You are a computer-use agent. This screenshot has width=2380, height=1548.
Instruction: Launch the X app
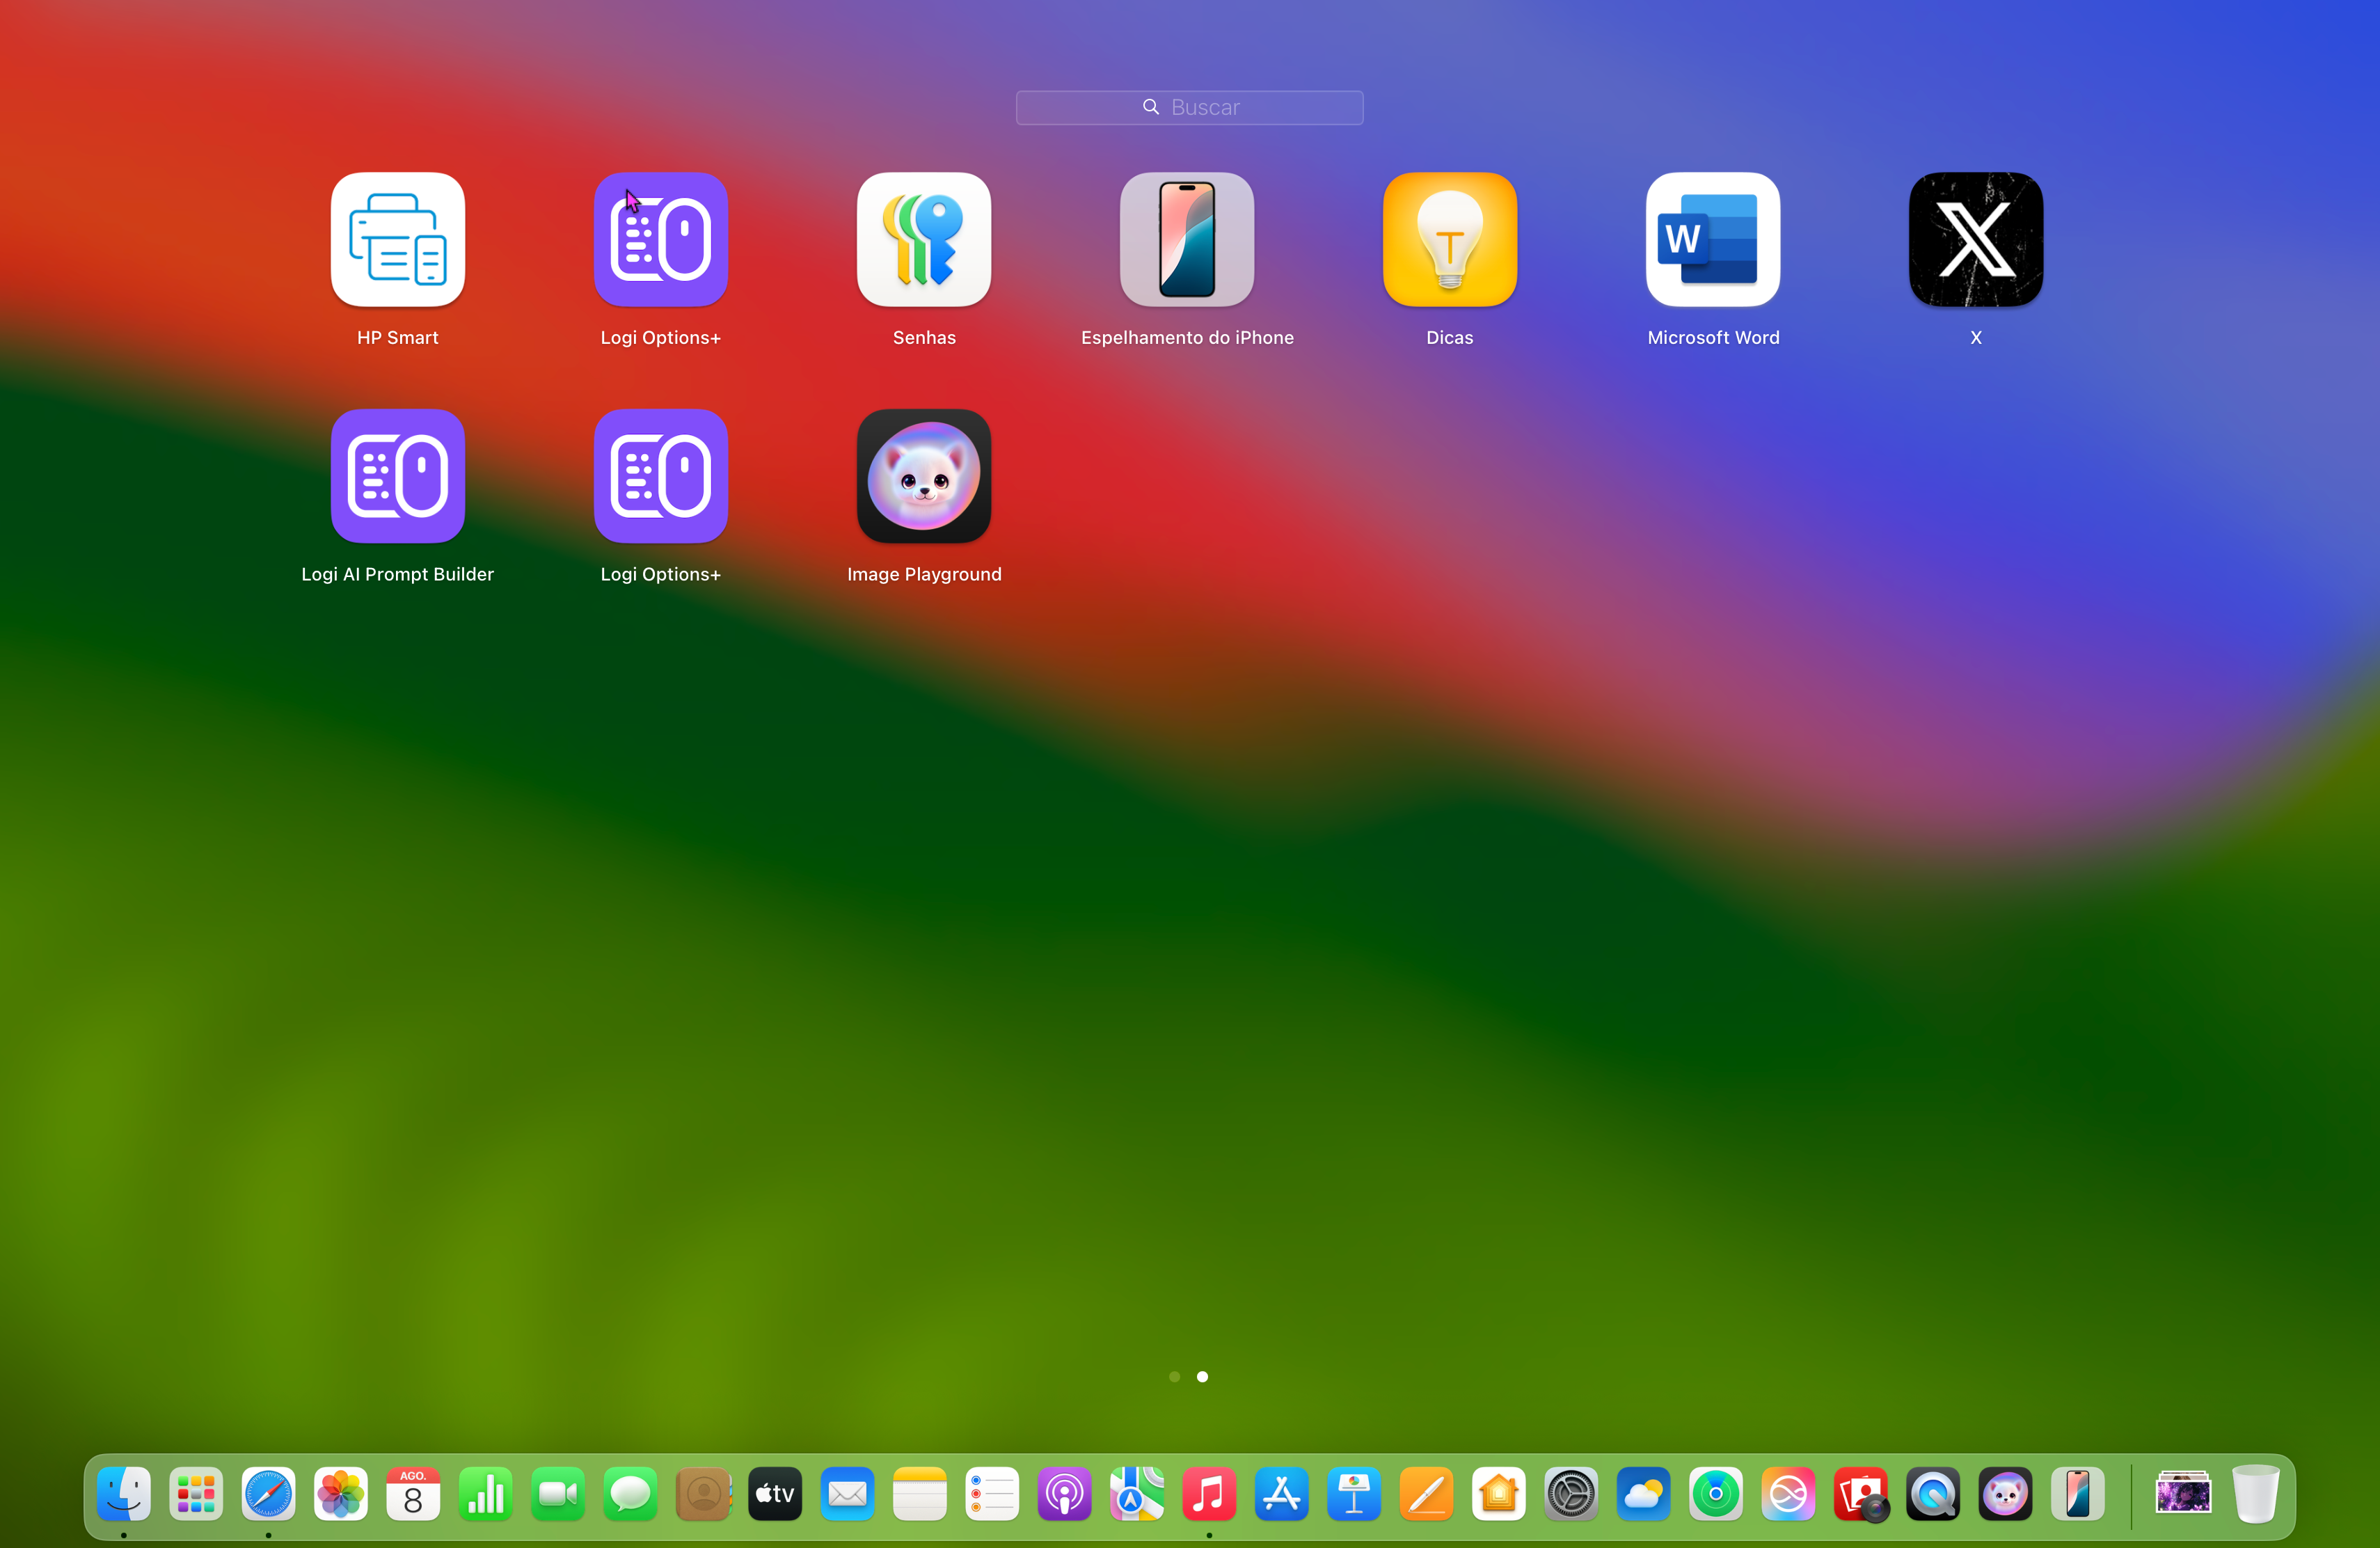(x=1975, y=240)
